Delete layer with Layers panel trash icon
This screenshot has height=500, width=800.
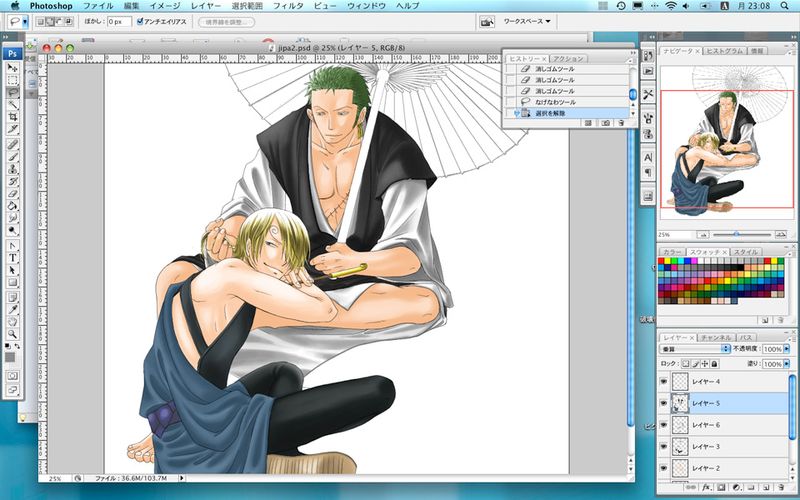coord(780,488)
